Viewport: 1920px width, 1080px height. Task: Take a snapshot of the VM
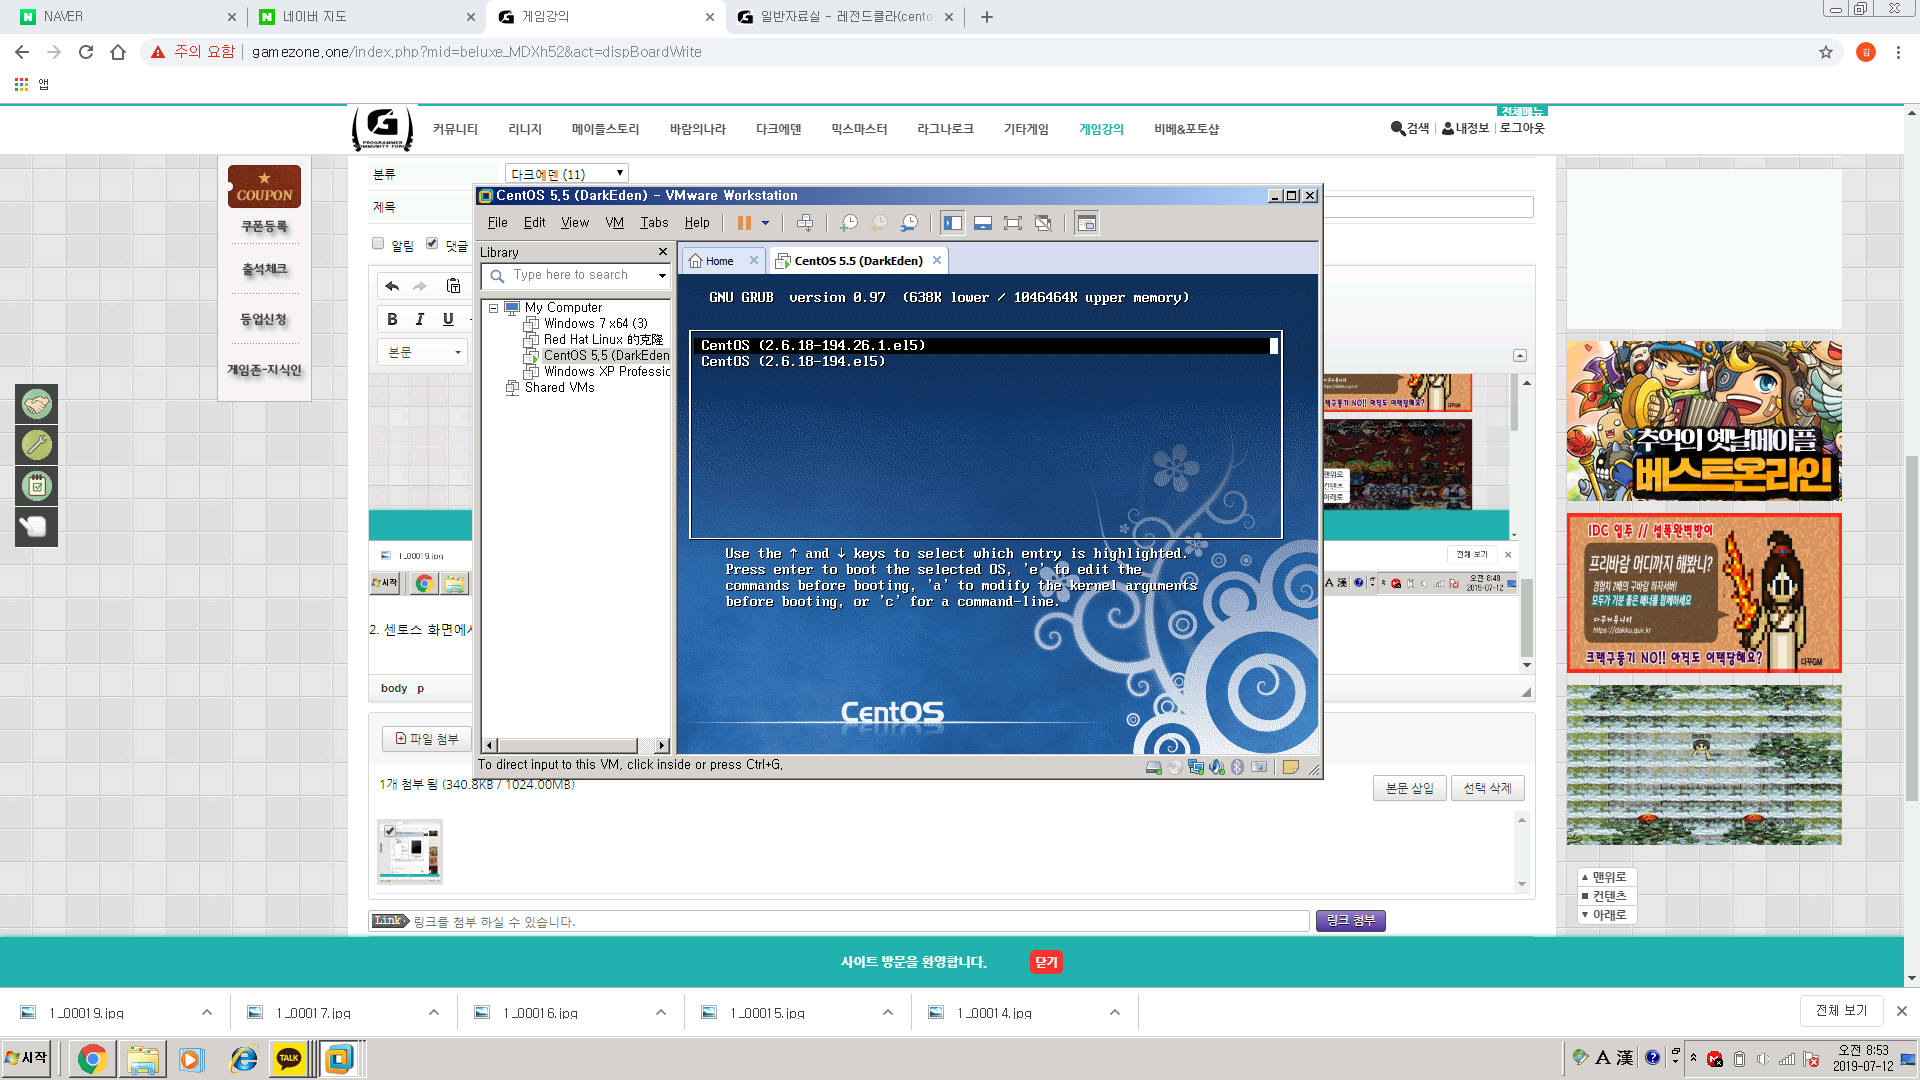[x=849, y=223]
